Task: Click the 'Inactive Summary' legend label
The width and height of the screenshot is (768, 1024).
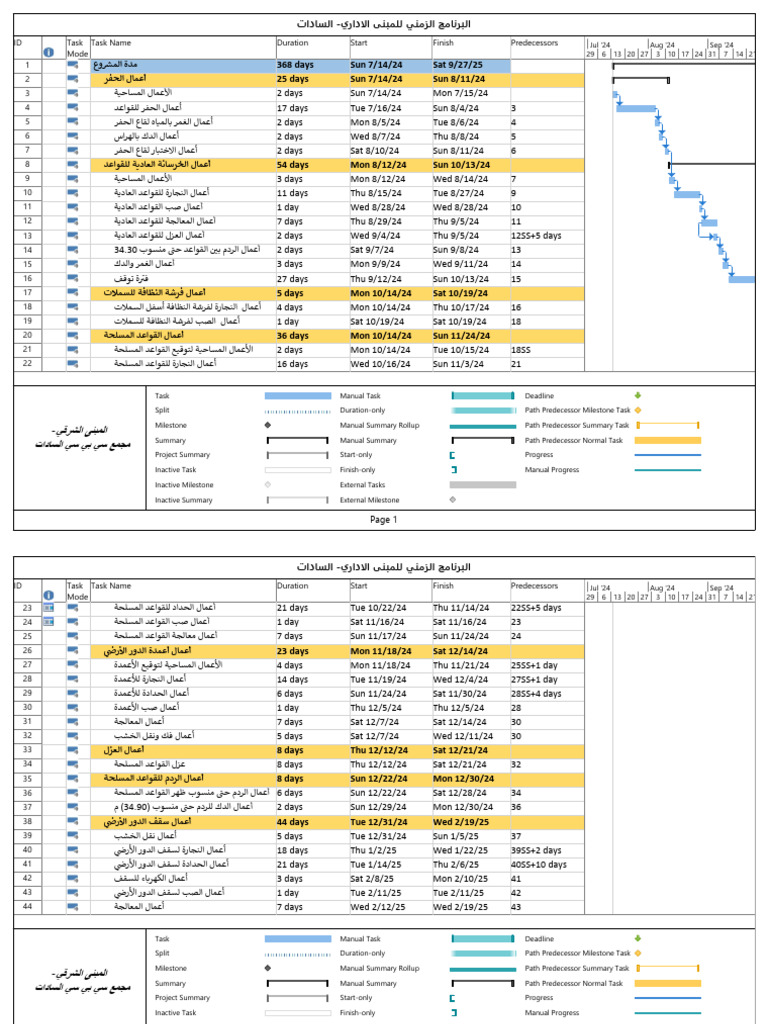Action: [184, 500]
